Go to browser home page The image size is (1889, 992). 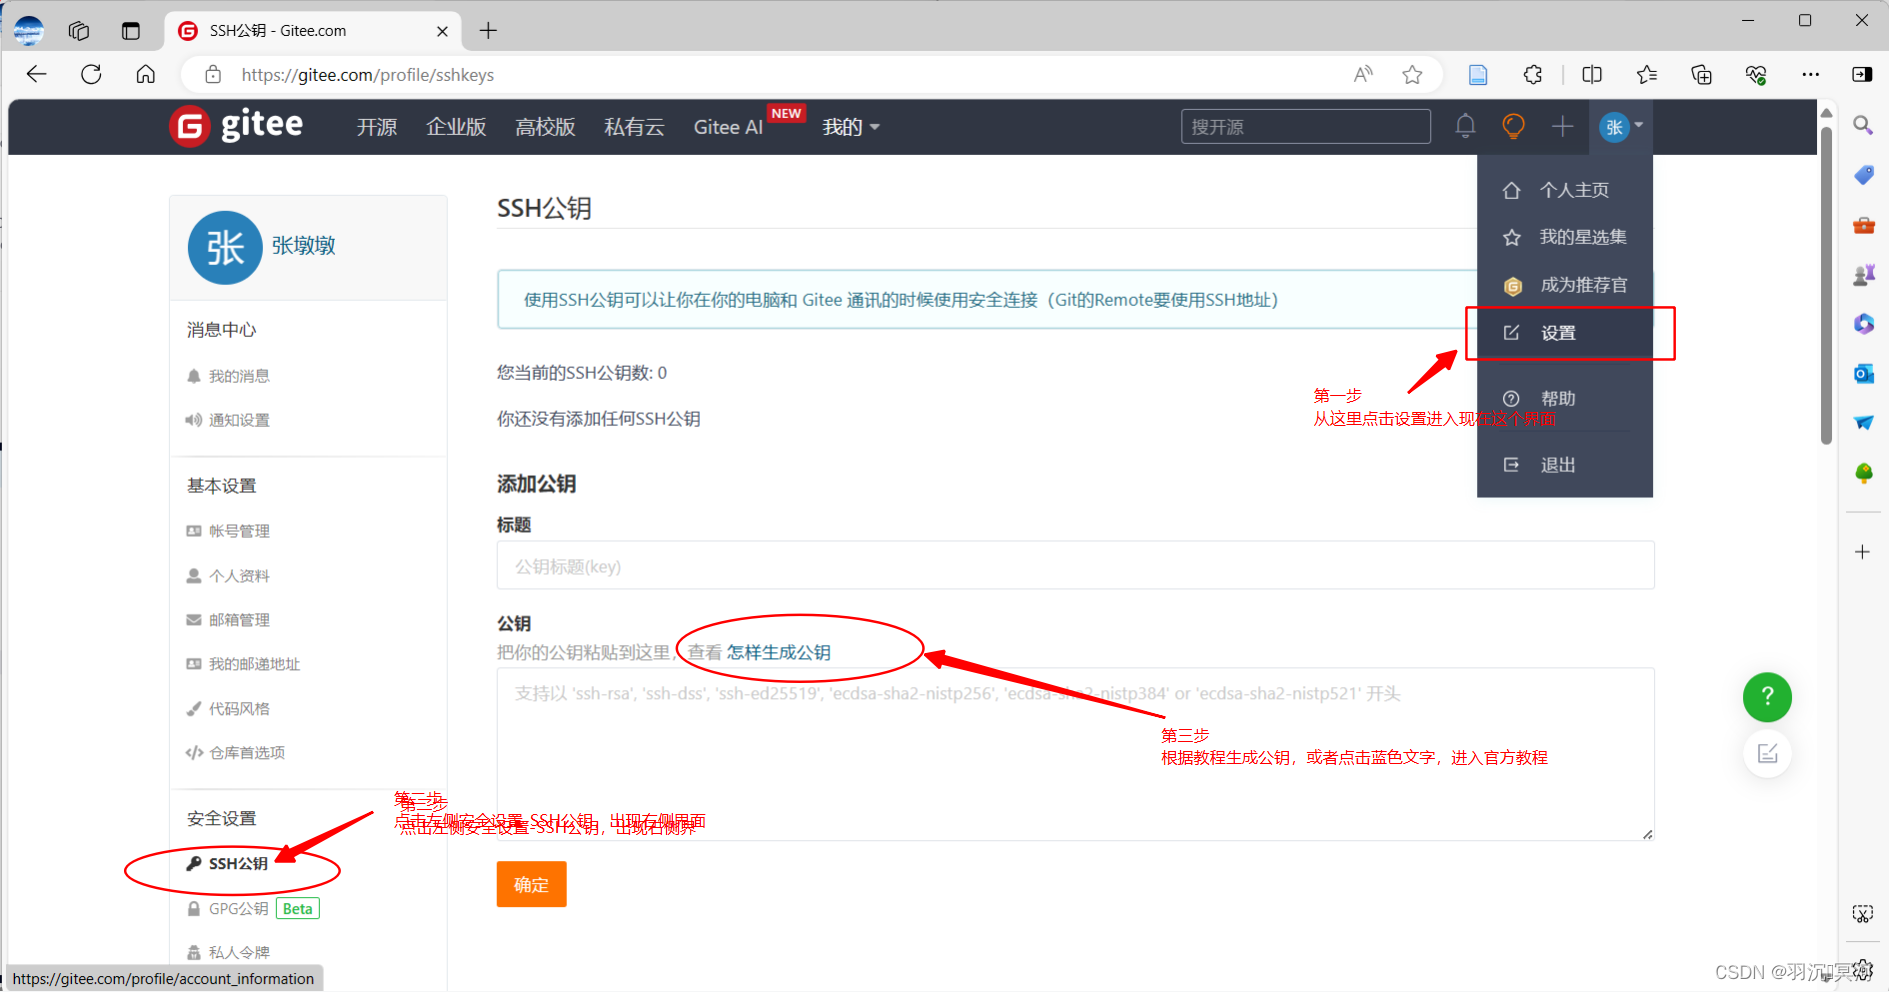point(146,74)
